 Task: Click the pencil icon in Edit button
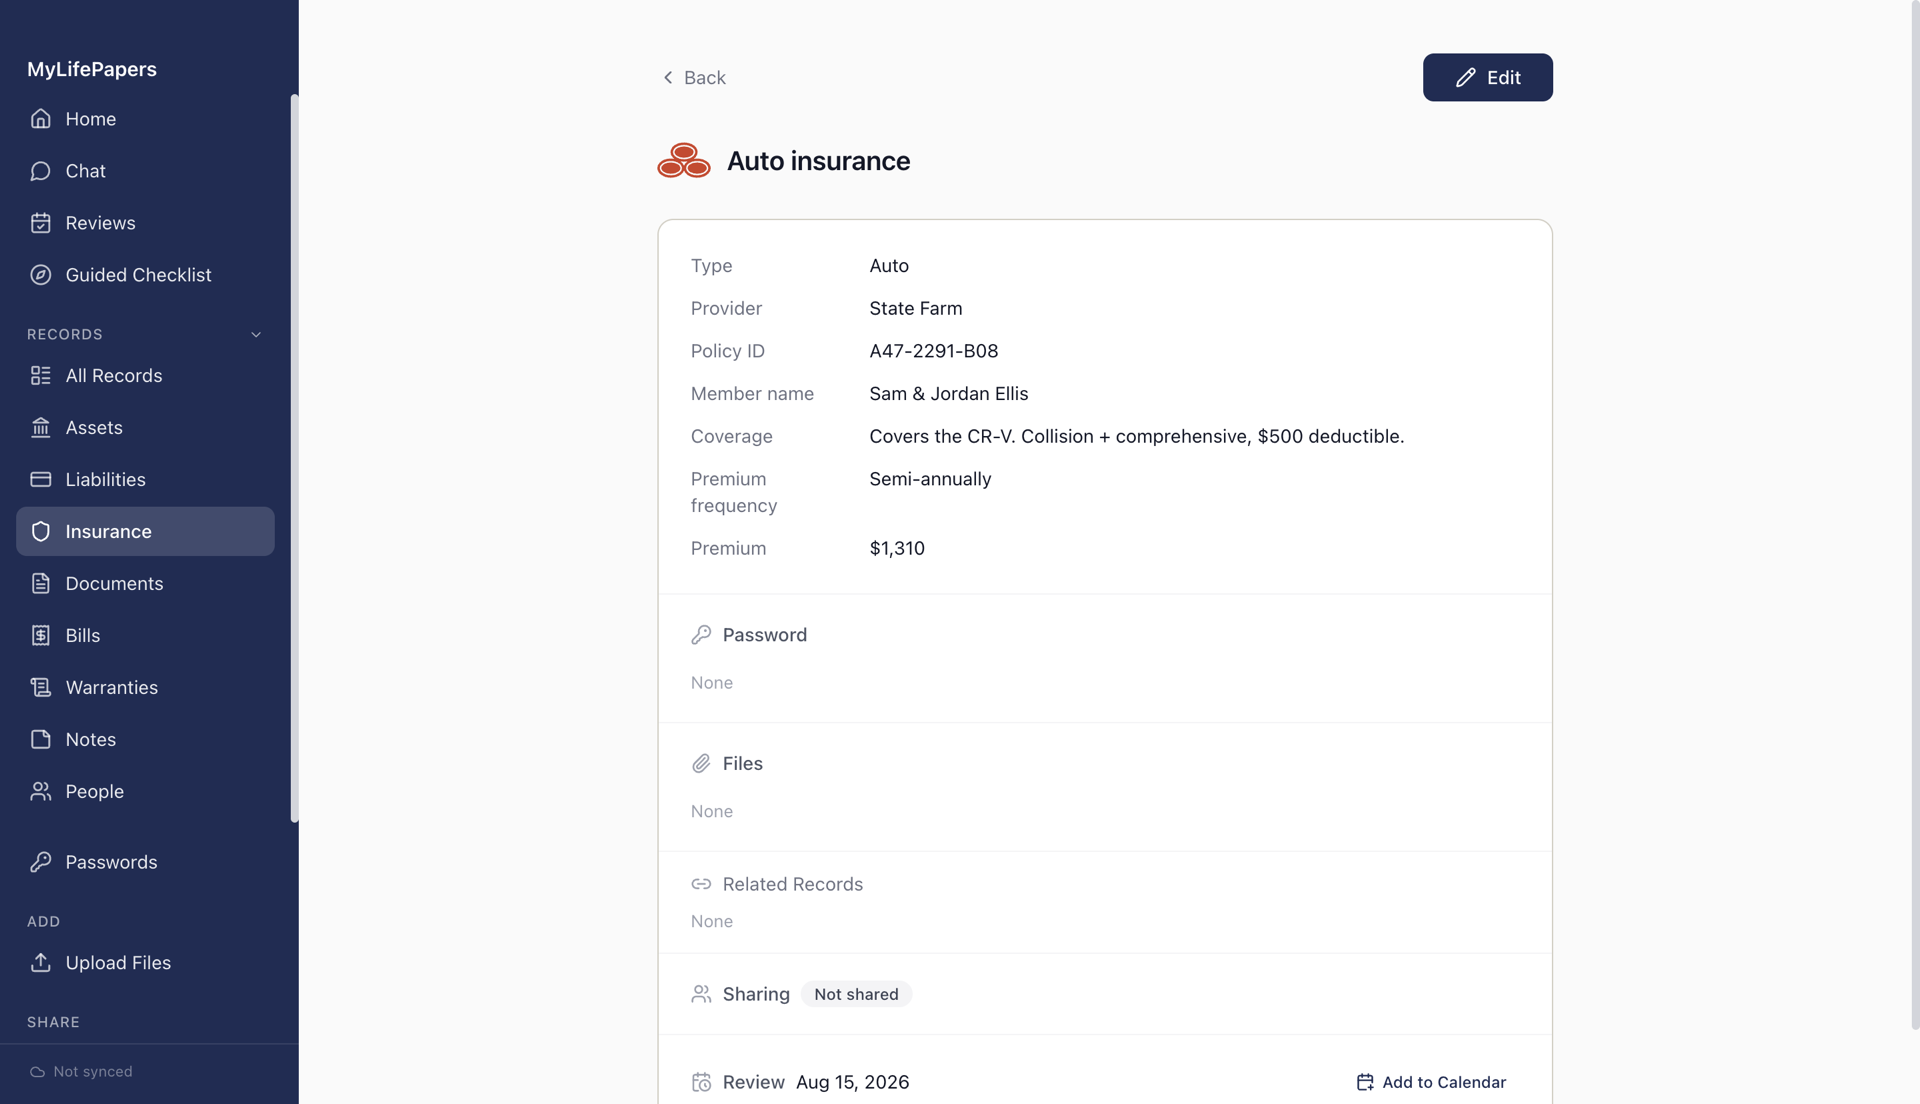[x=1465, y=78]
